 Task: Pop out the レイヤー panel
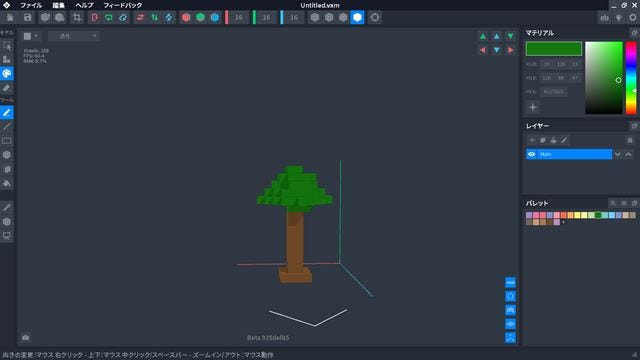(634, 126)
